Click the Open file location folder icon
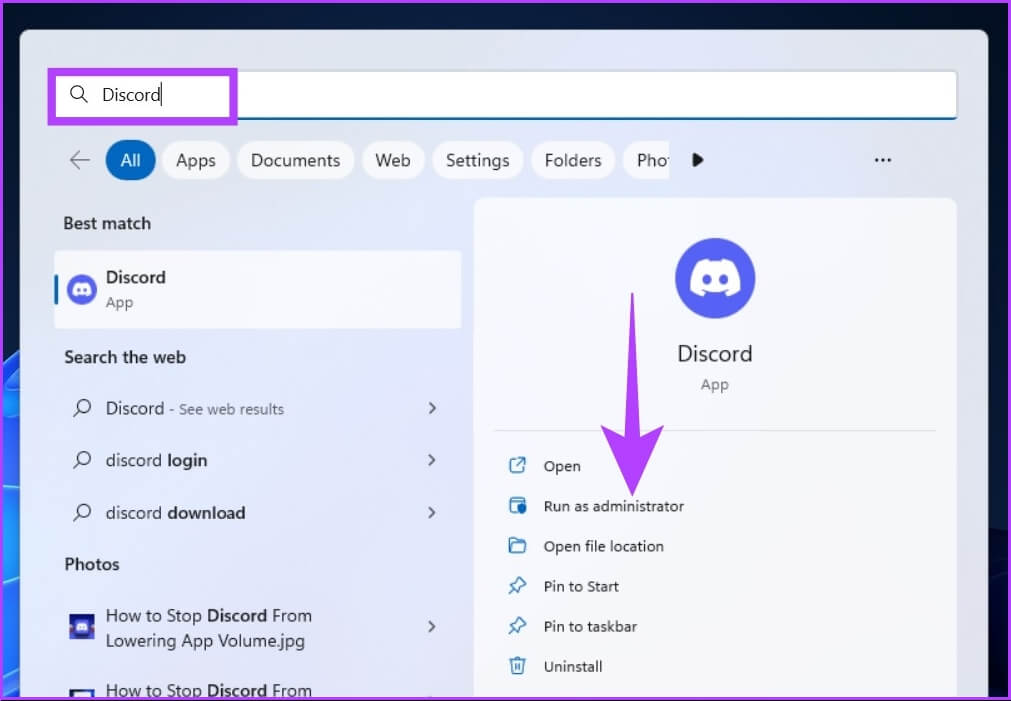 pos(517,546)
